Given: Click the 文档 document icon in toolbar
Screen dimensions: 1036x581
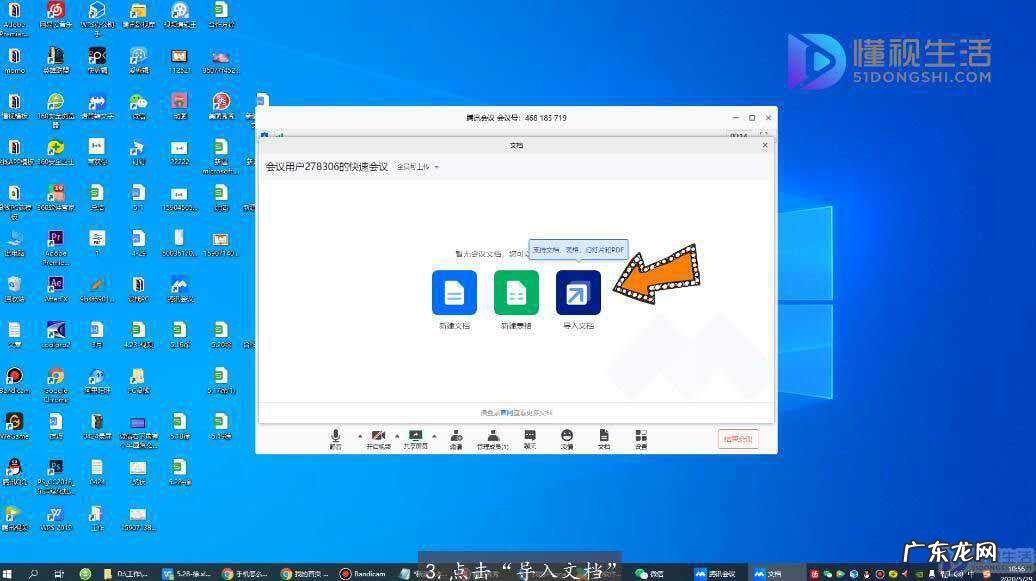Looking at the screenshot, I should point(604,437).
